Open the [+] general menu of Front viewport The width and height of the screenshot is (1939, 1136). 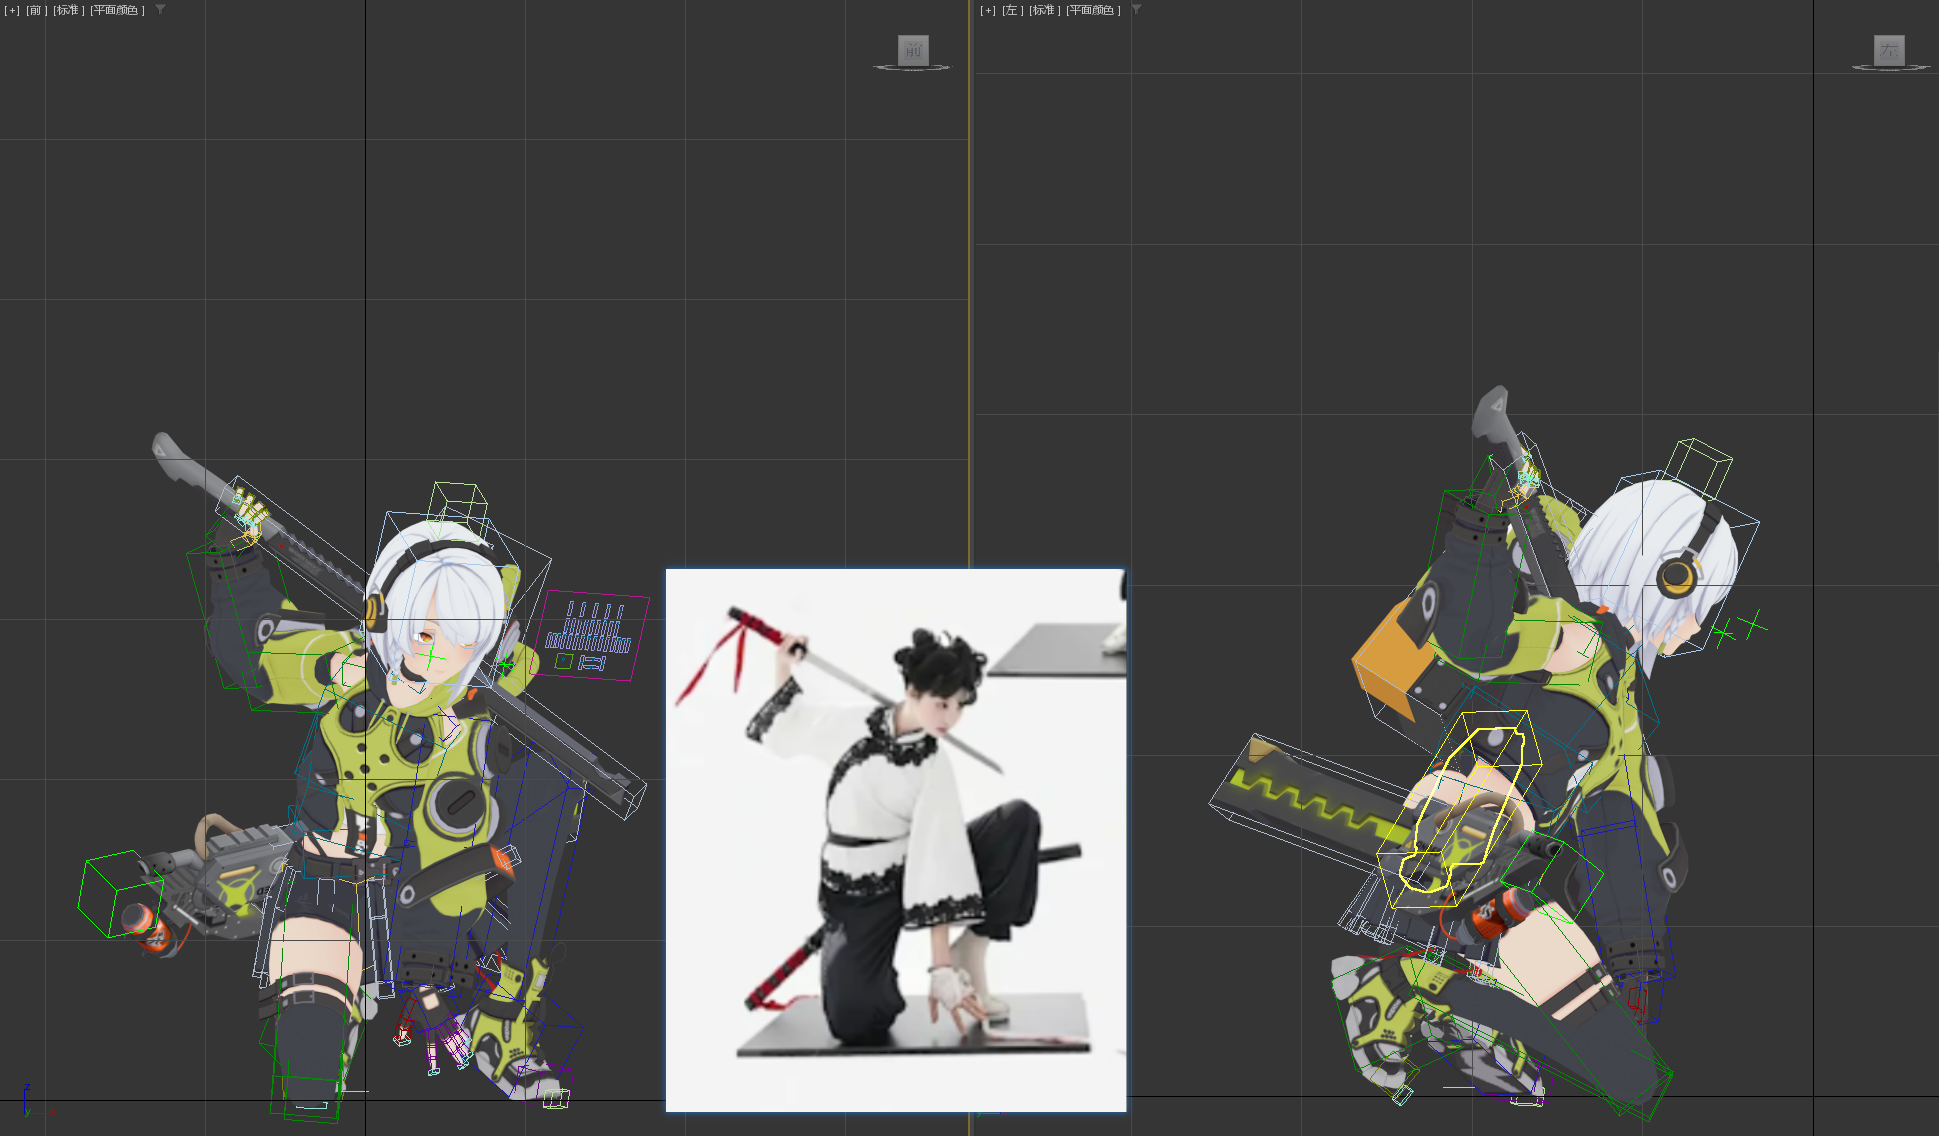coord(11,10)
